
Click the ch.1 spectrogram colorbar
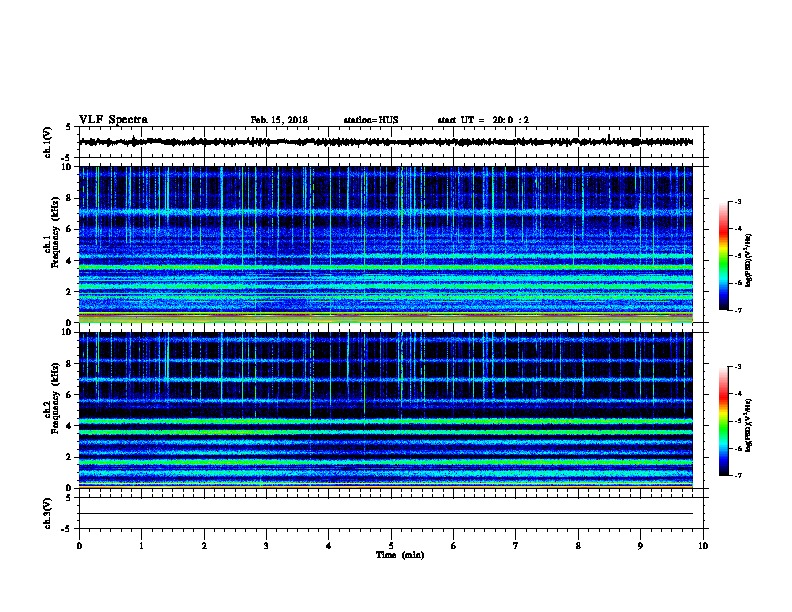pos(724,256)
